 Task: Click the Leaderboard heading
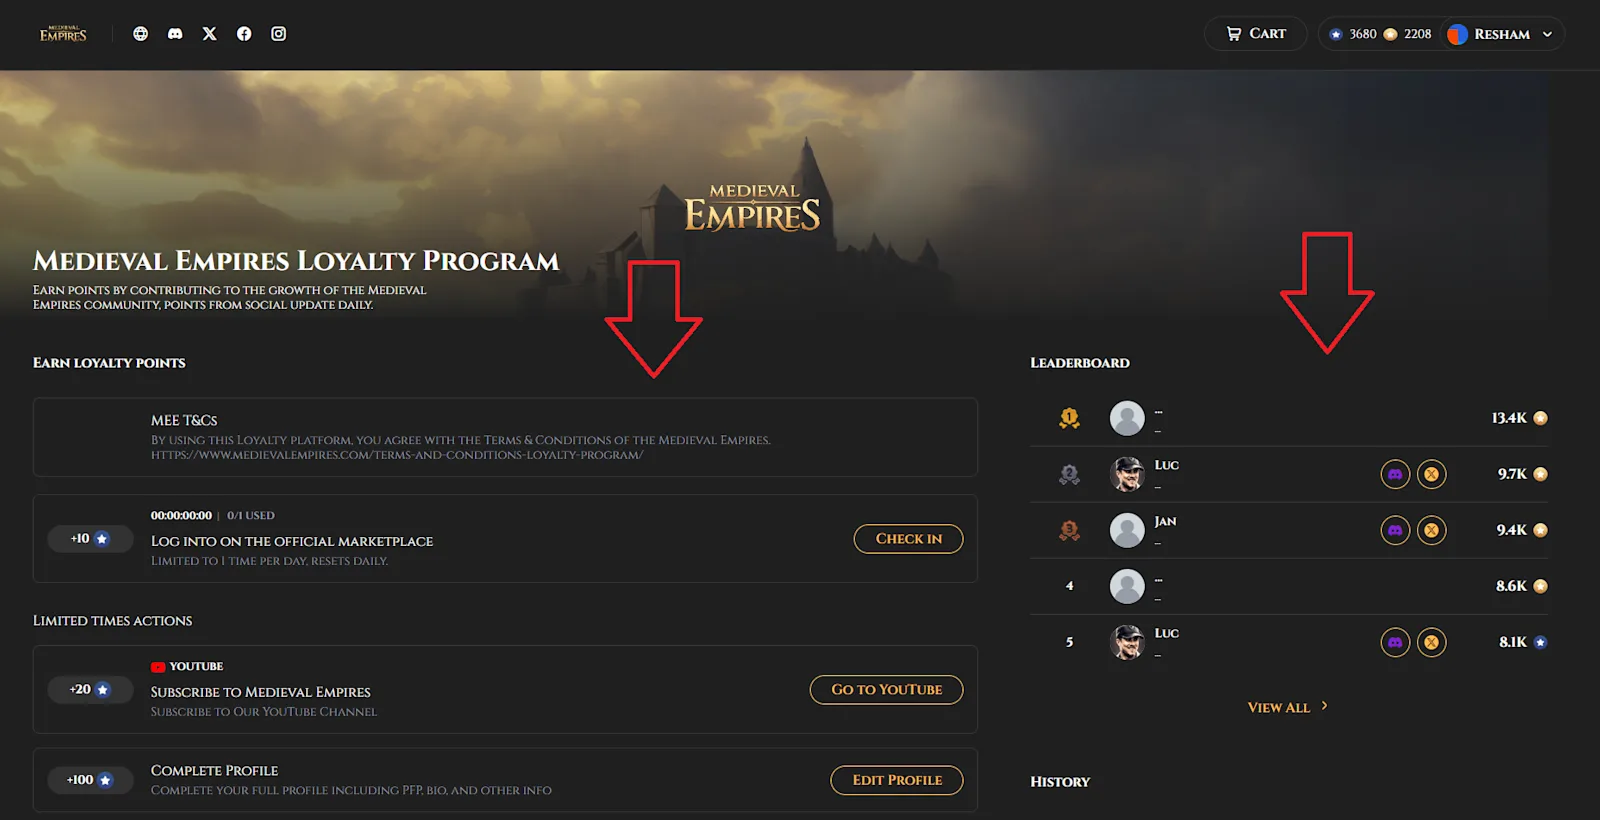pos(1080,363)
